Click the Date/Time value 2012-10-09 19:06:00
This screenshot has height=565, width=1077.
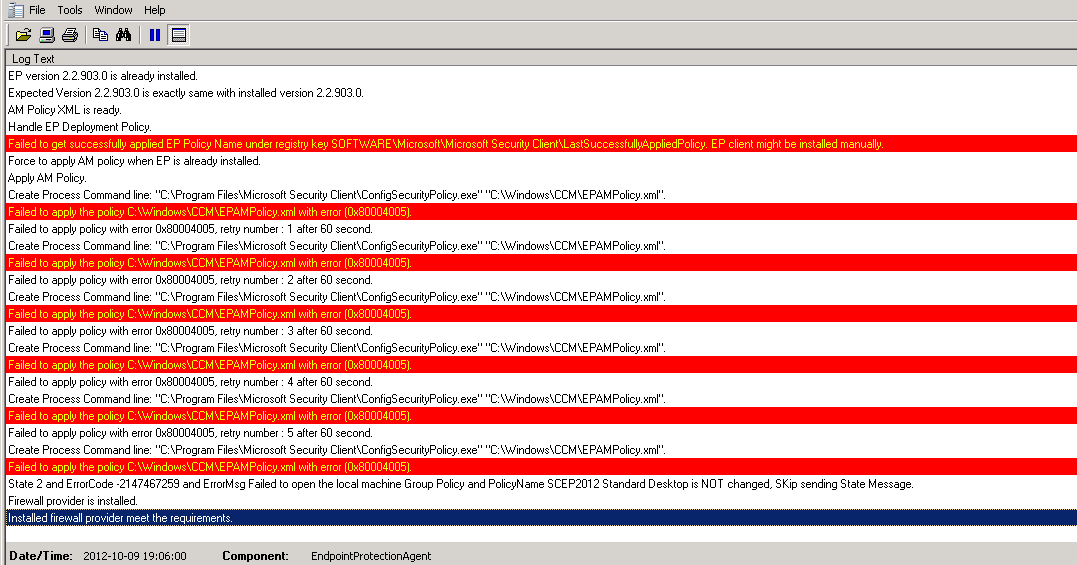tap(135, 556)
